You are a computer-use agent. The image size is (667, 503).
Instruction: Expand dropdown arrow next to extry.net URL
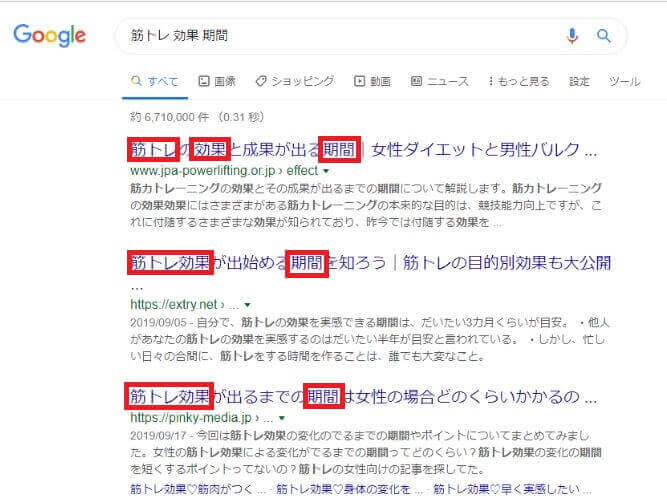pyautogui.click(x=248, y=305)
